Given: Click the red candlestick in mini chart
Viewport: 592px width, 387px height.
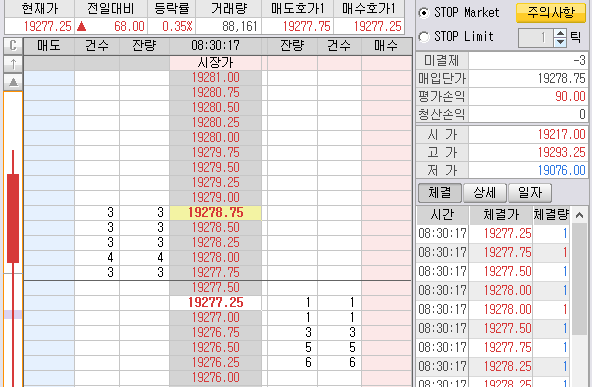Looking at the screenshot, I should click(x=13, y=218).
